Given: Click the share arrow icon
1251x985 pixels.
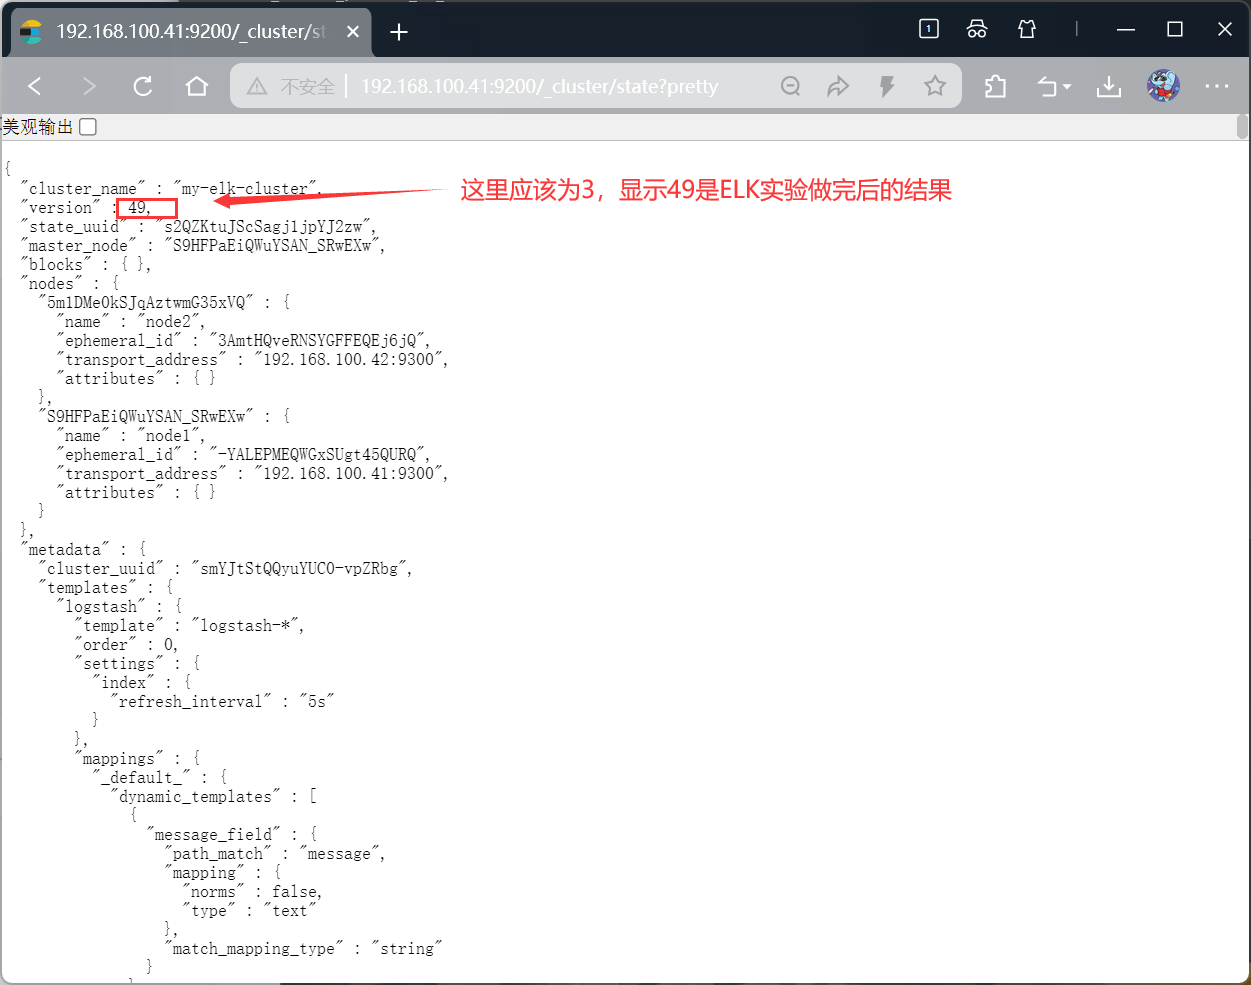Looking at the screenshot, I should (838, 87).
